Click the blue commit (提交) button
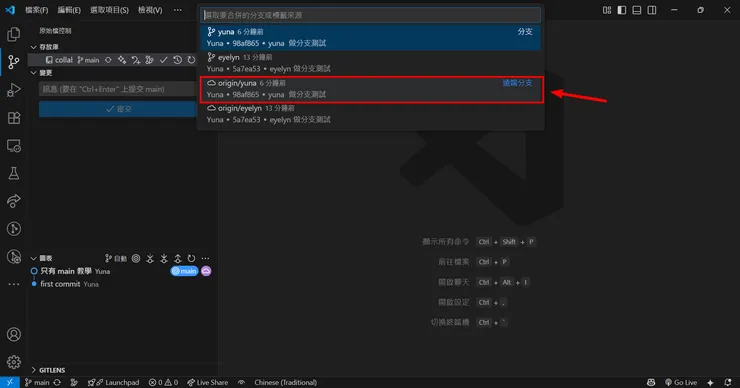Viewport: 740px width, 388px height. (118, 109)
